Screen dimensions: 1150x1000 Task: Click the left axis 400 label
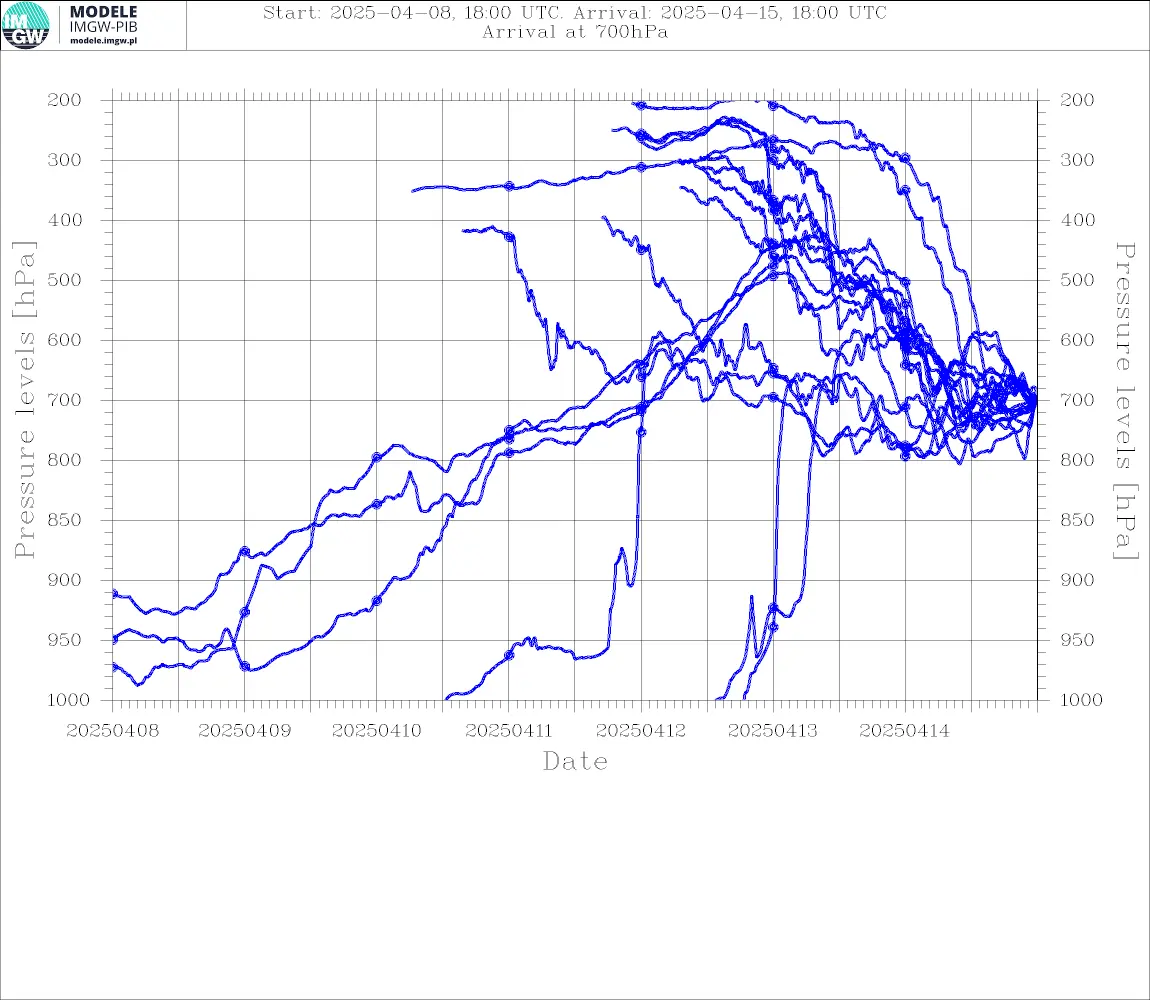click(65, 220)
